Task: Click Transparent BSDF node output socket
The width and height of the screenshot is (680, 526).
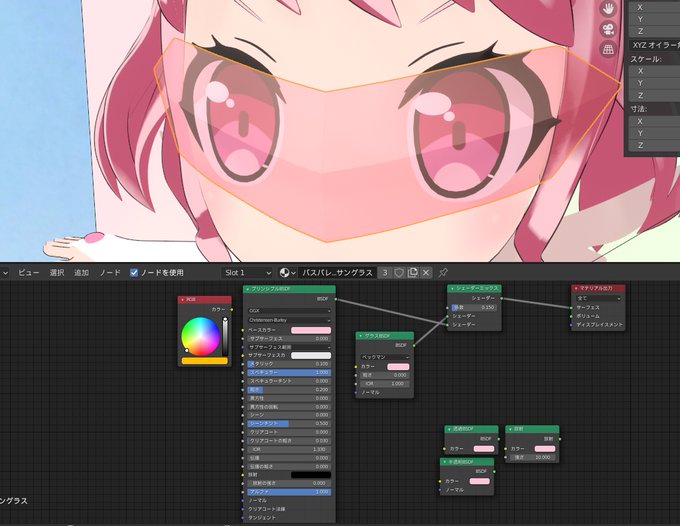Action: [498, 439]
